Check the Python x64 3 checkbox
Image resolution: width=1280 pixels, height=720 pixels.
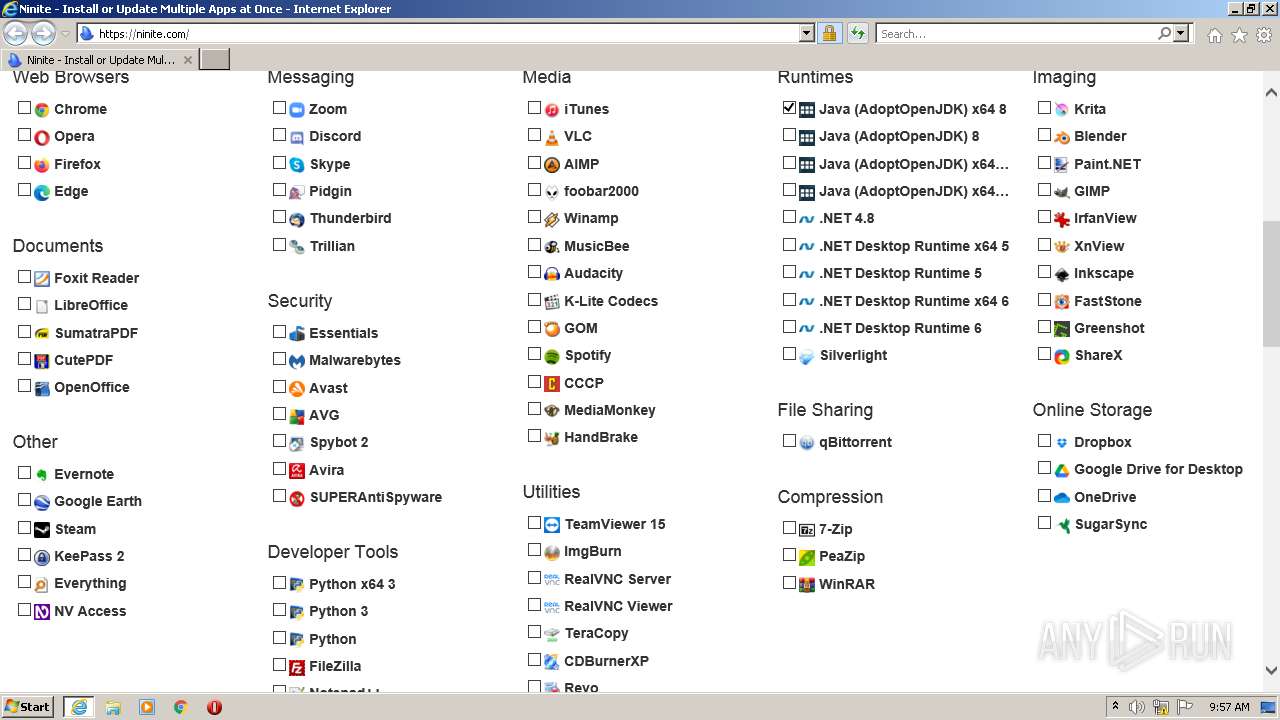point(279,582)
